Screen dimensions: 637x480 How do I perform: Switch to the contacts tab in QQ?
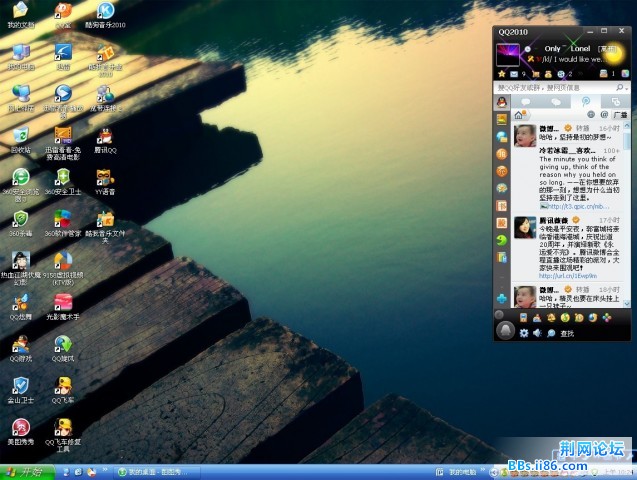coord(523,102)
